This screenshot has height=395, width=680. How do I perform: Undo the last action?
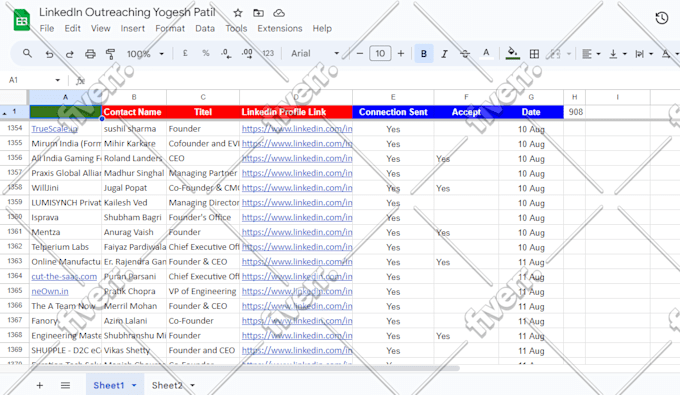[x=49, y=54]
